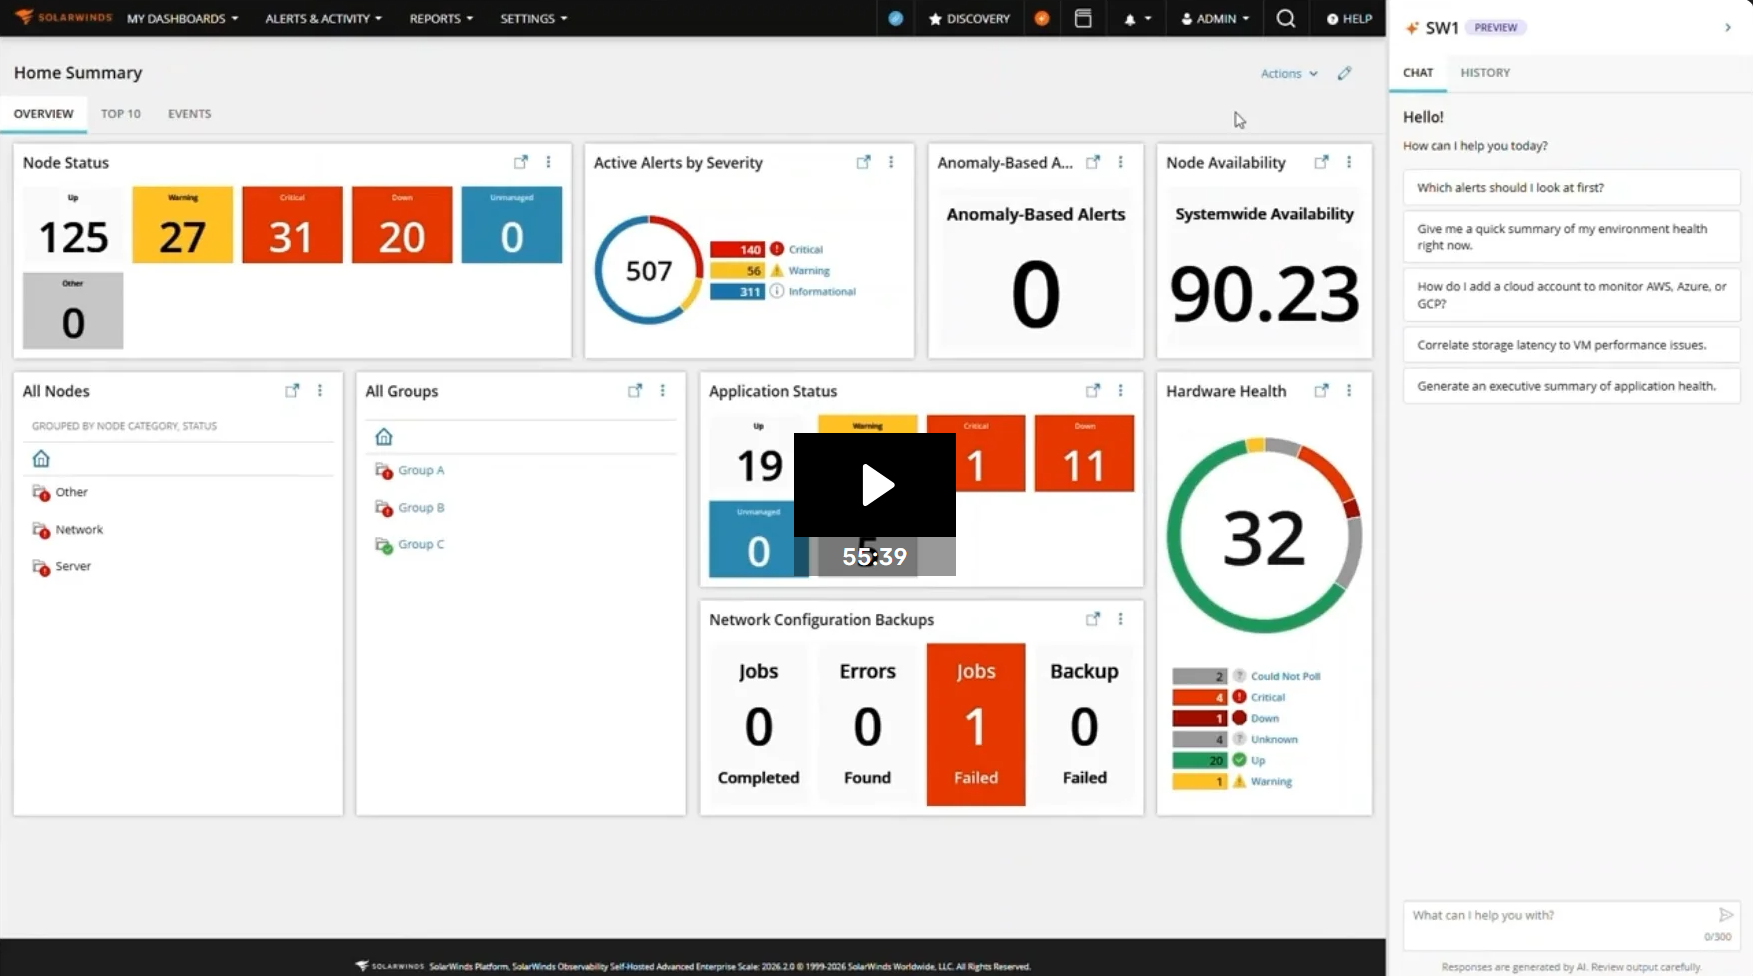Click the Down 20 node tile

click(402, 225)
